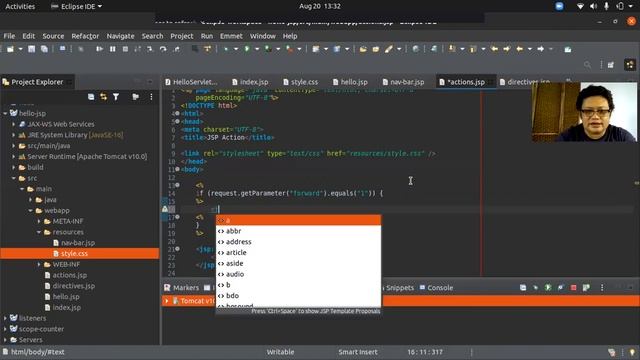Select nav-bar.jsp in Project Explorer tree
This screenshot has width=640, height=360.
click(74, 243)
